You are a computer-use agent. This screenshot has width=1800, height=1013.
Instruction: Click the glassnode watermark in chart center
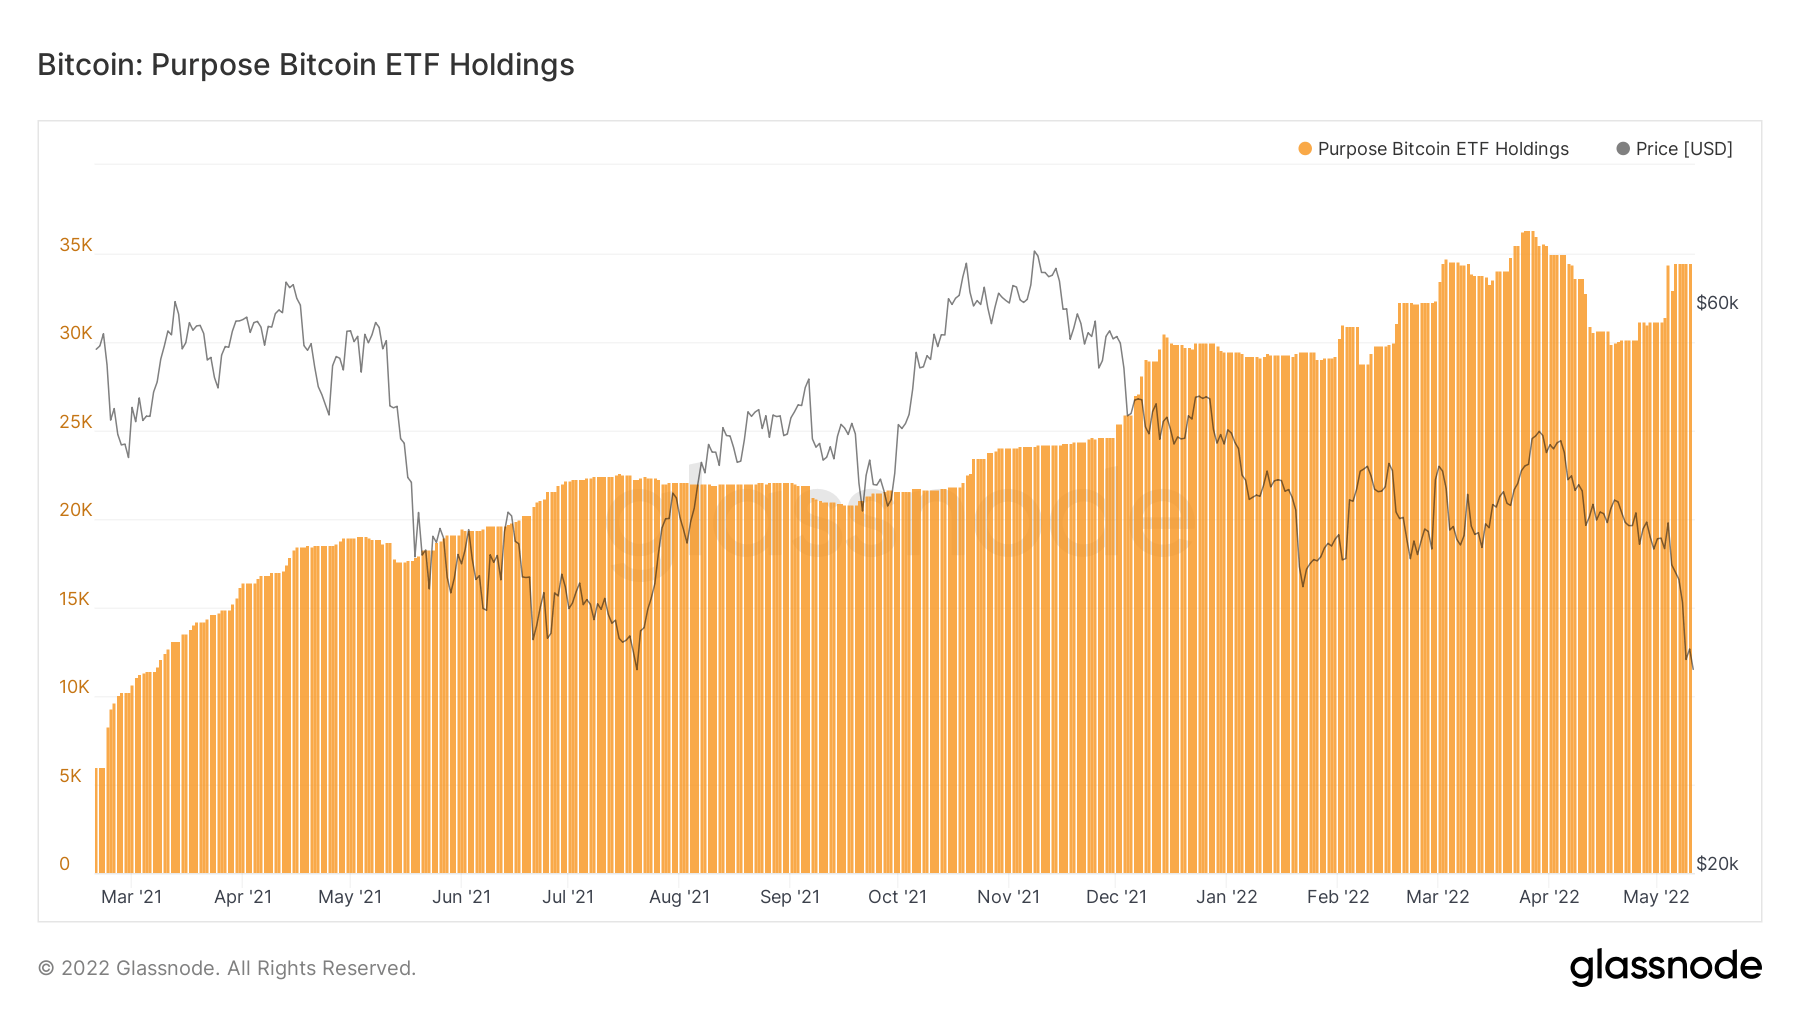click(900, 520)
